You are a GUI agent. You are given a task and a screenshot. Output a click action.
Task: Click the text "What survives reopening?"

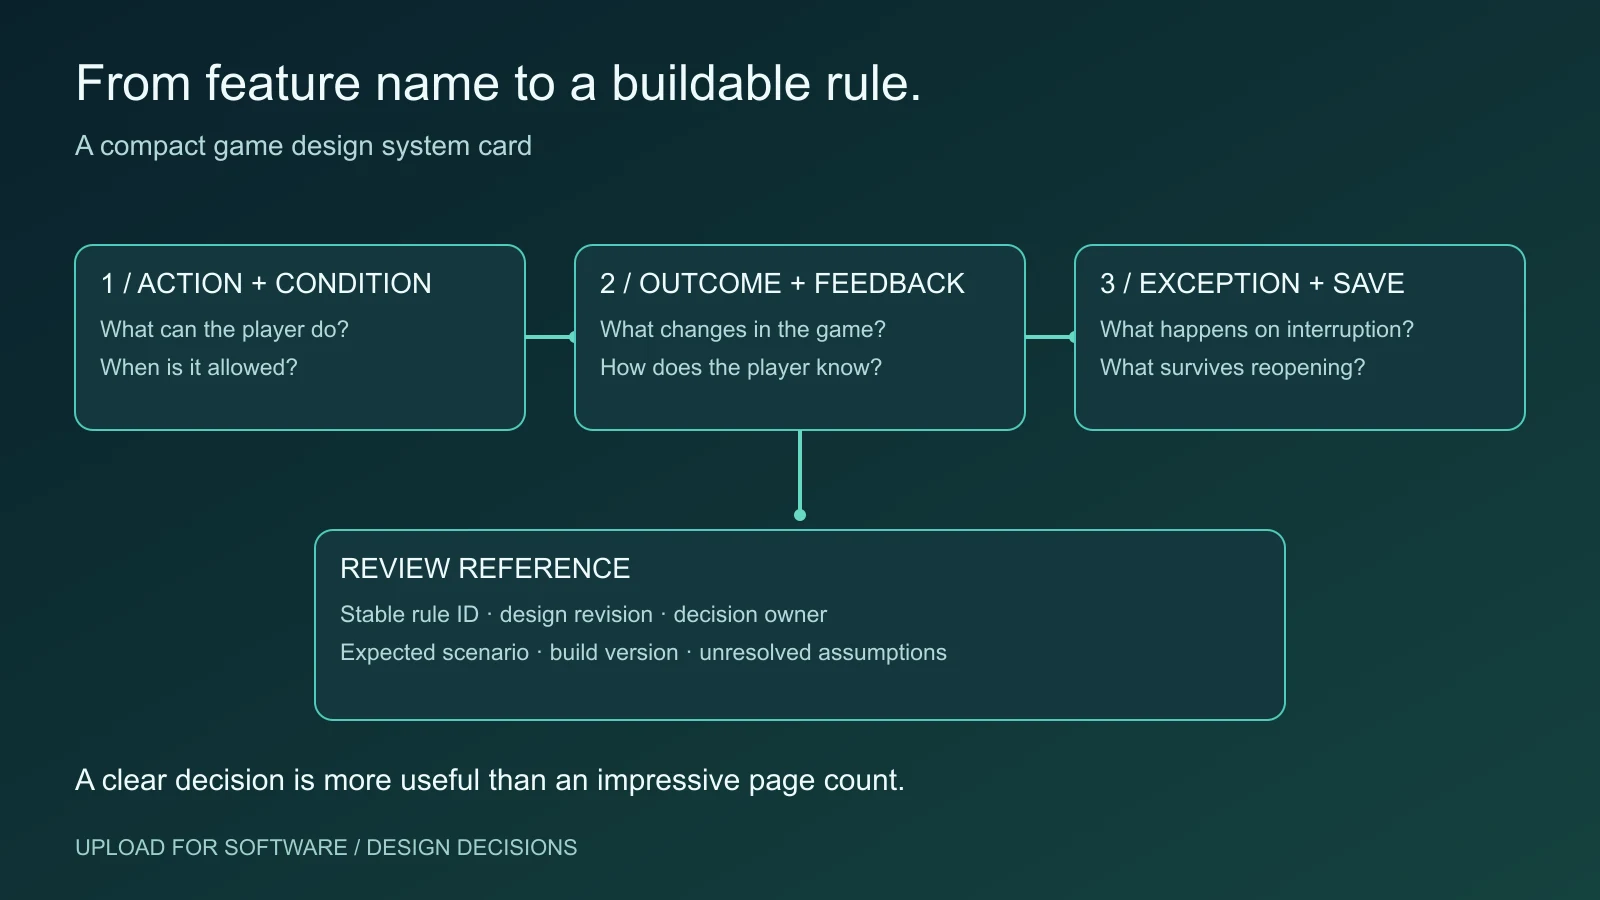coord(1232,368)
